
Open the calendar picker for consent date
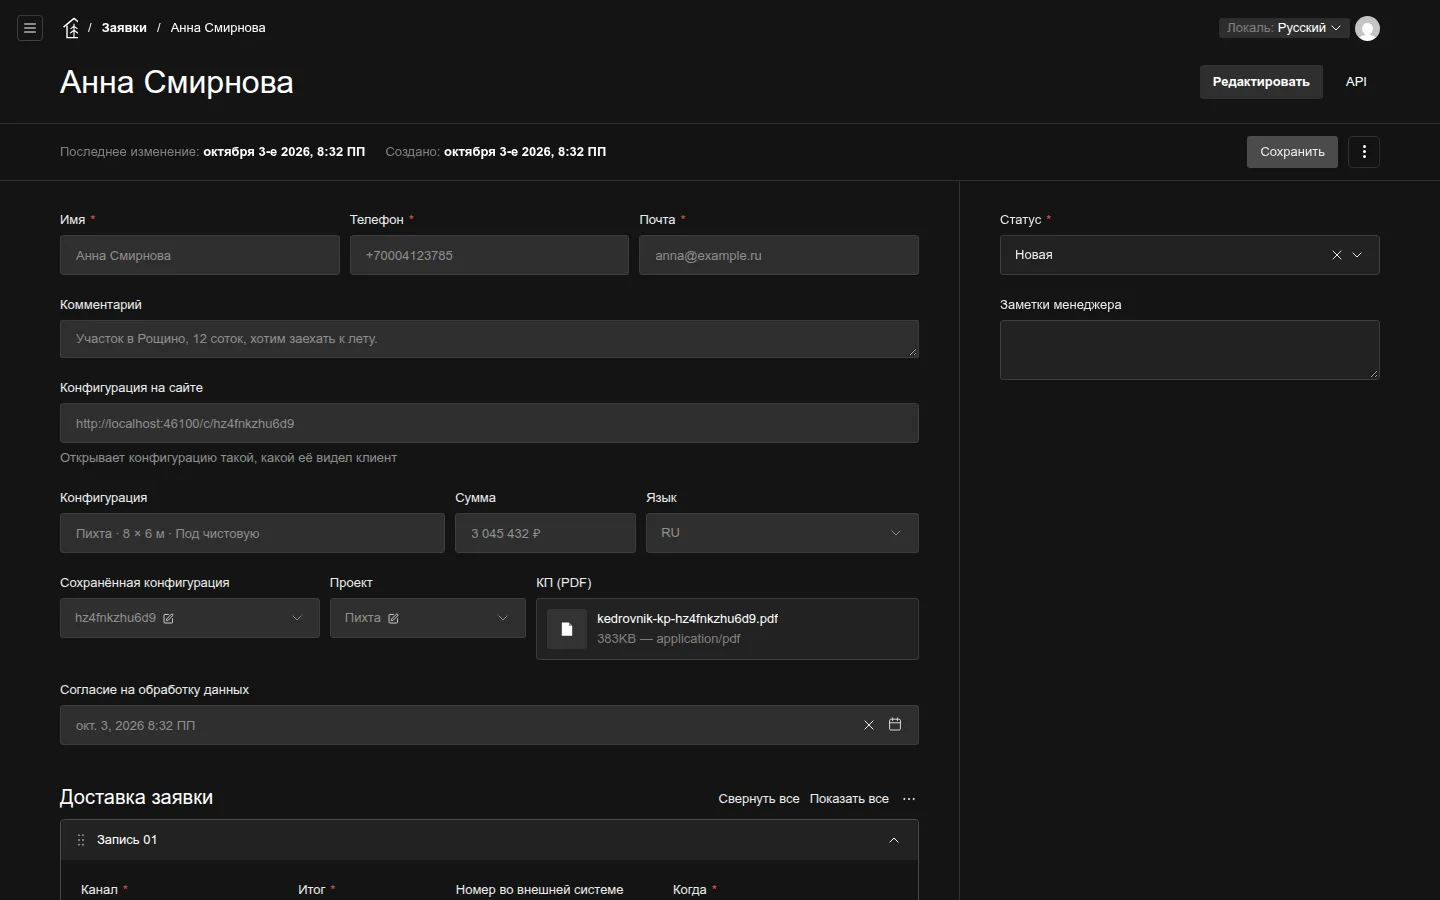(x=895, y=725)
